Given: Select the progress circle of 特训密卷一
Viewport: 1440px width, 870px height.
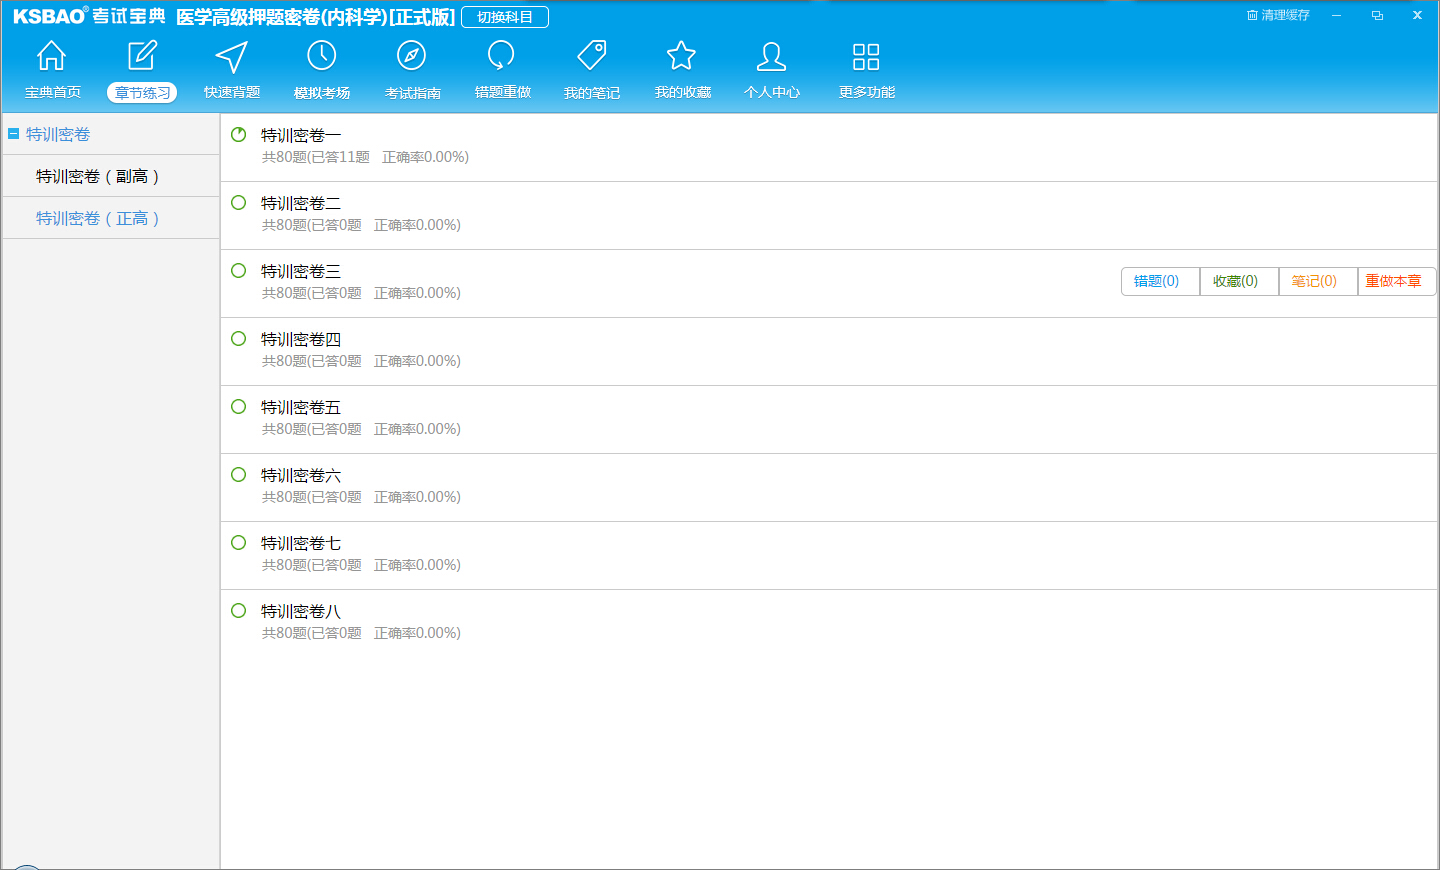Looking at the screenshot, I should click(238, 134).
